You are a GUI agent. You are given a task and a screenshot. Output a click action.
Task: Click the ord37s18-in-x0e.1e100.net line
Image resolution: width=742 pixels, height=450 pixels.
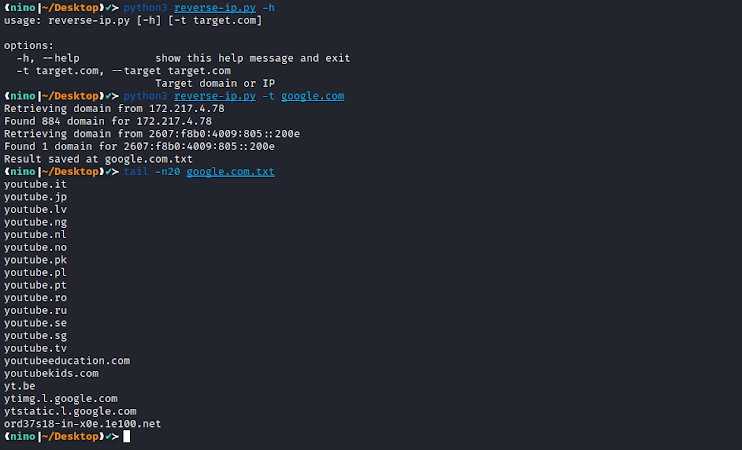[82, 424]
